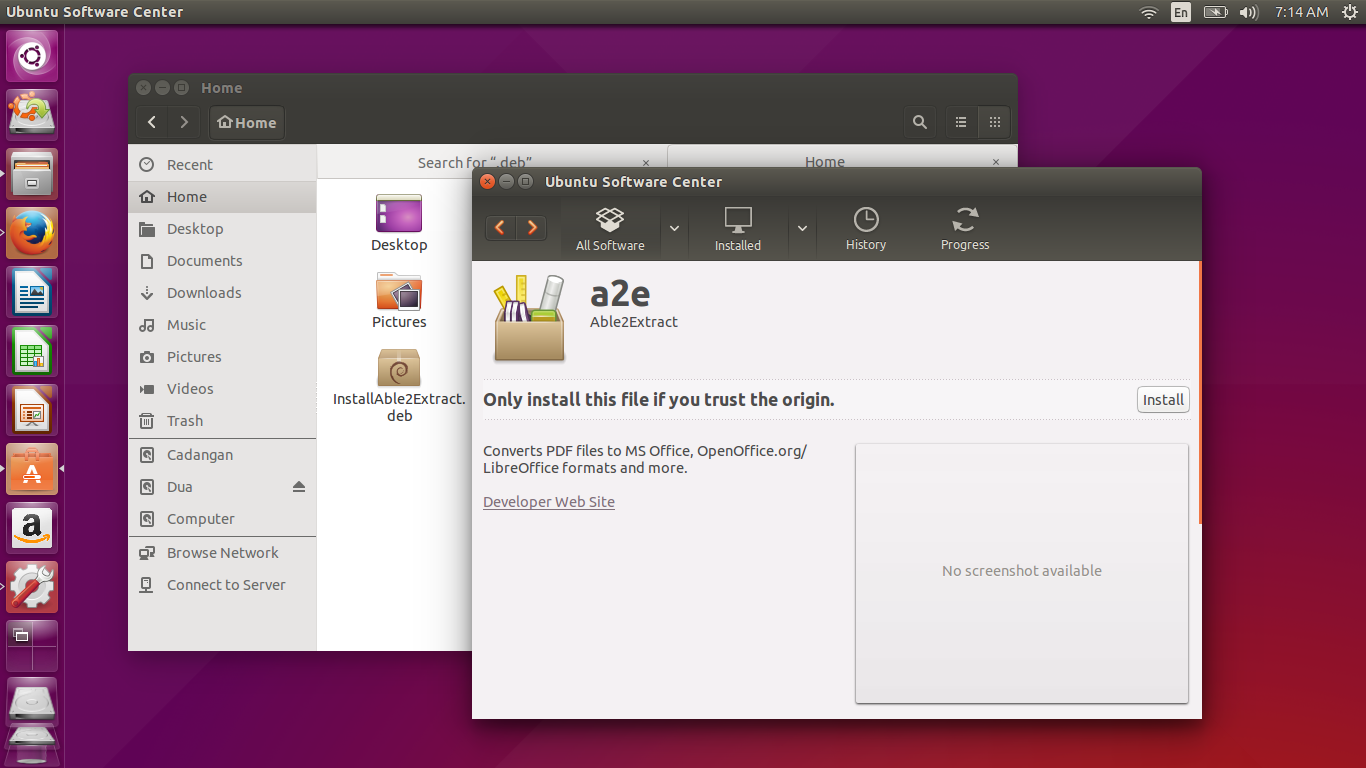Open clock showing 7:14 AM
Screen dimensions: 1366x768
point(1301,12)
